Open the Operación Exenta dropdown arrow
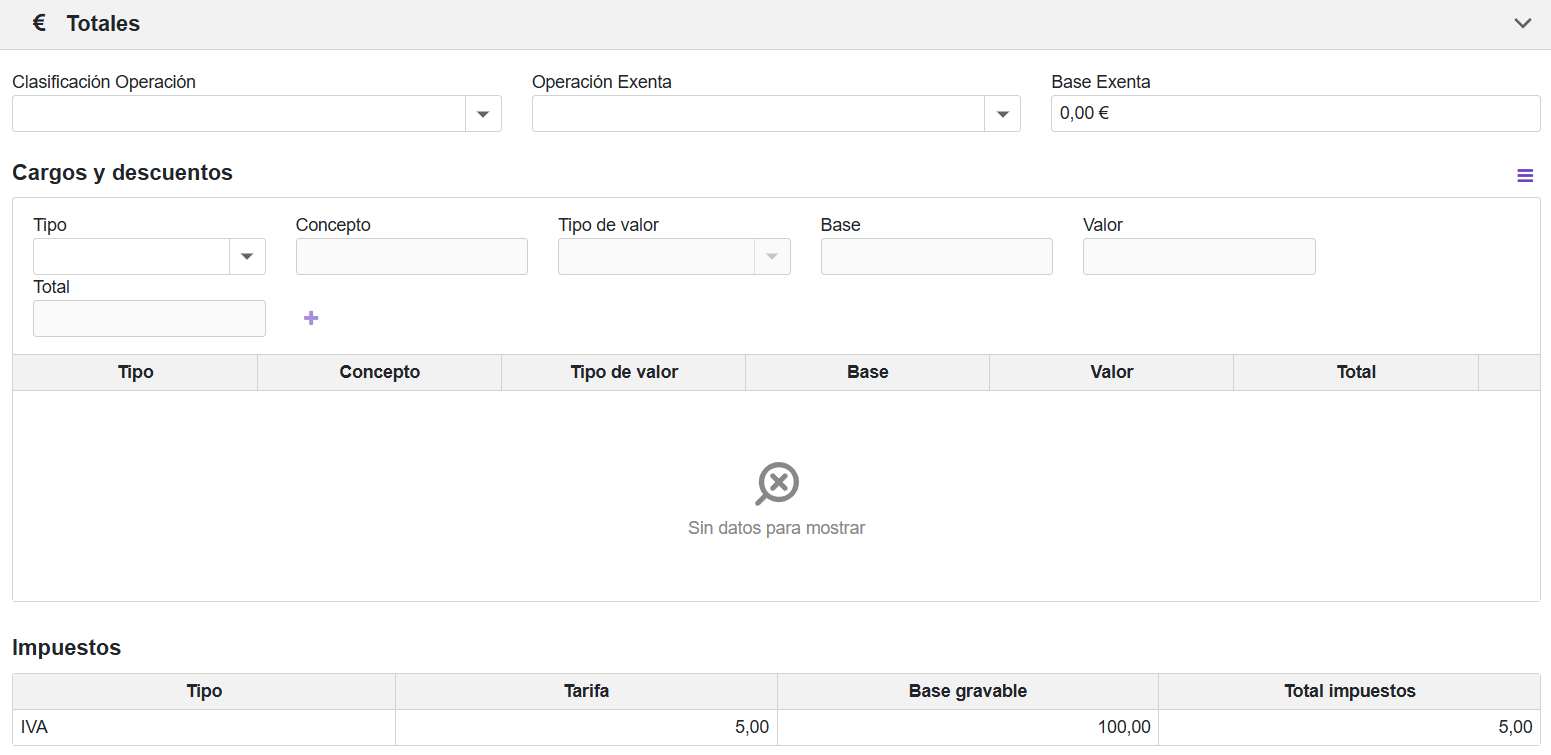1551x755 pixels. coord(1002,114)
